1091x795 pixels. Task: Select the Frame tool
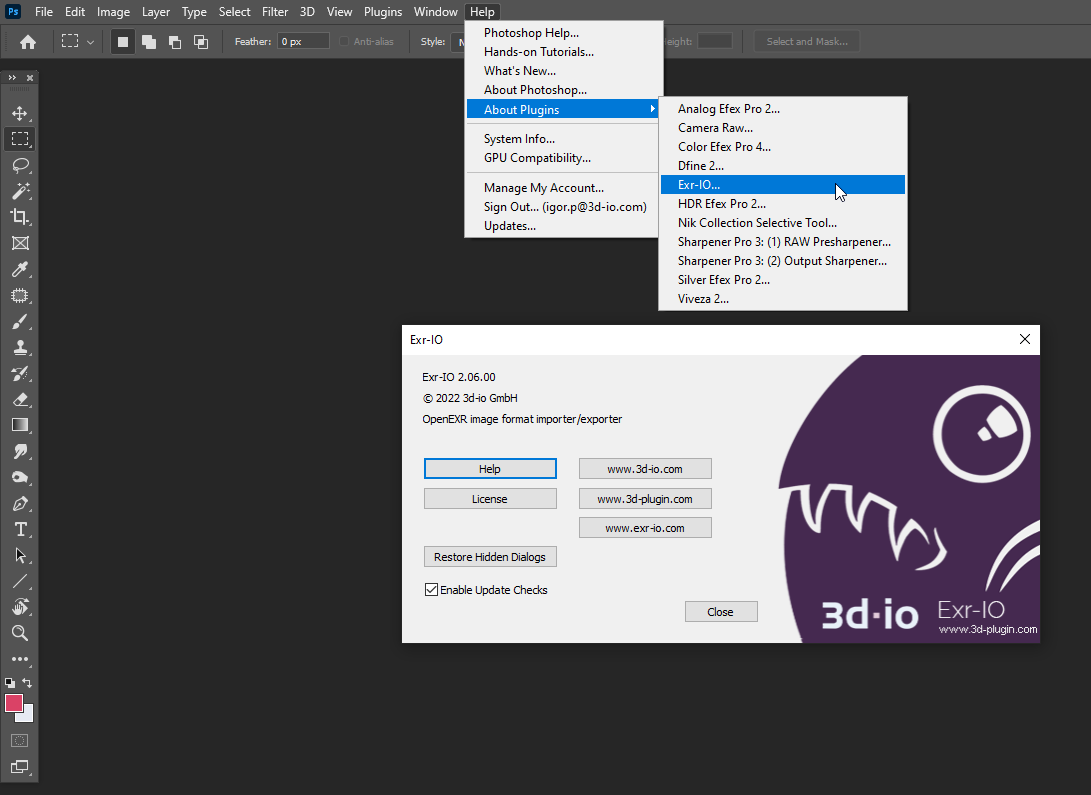[x=19, y=243]
